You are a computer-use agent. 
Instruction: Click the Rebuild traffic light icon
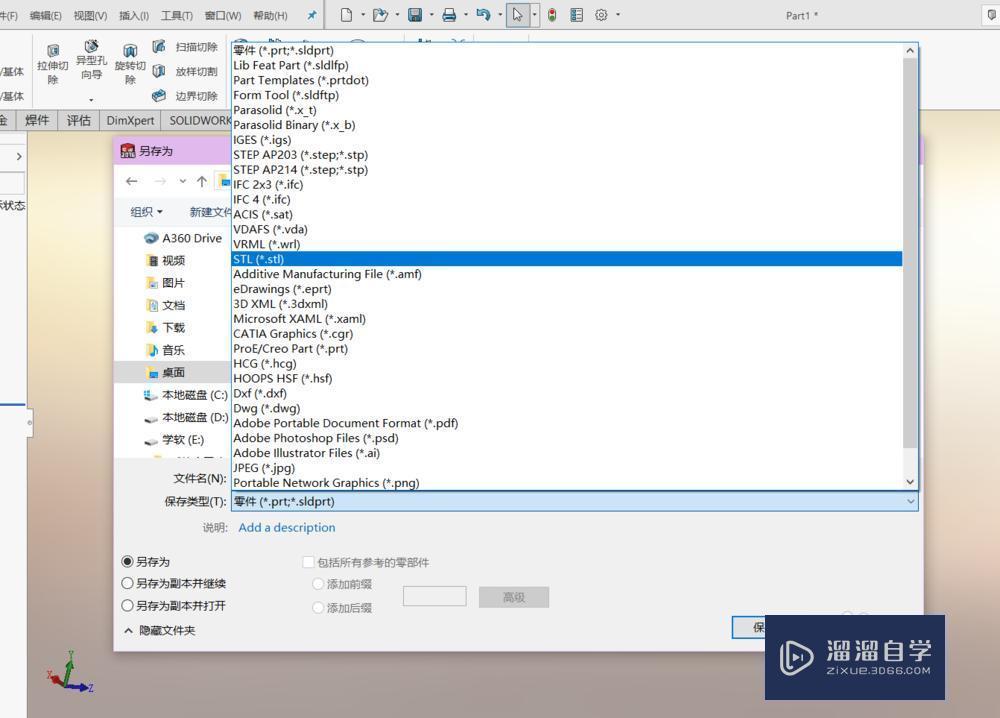(x=552, y=15)
